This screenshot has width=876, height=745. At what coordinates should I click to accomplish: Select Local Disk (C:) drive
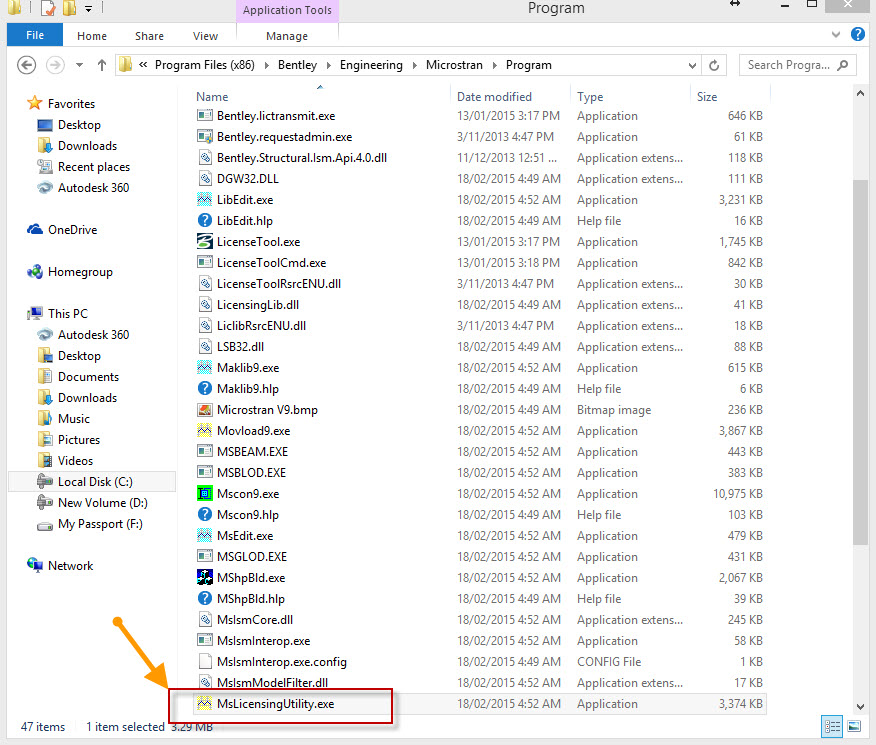92,481
